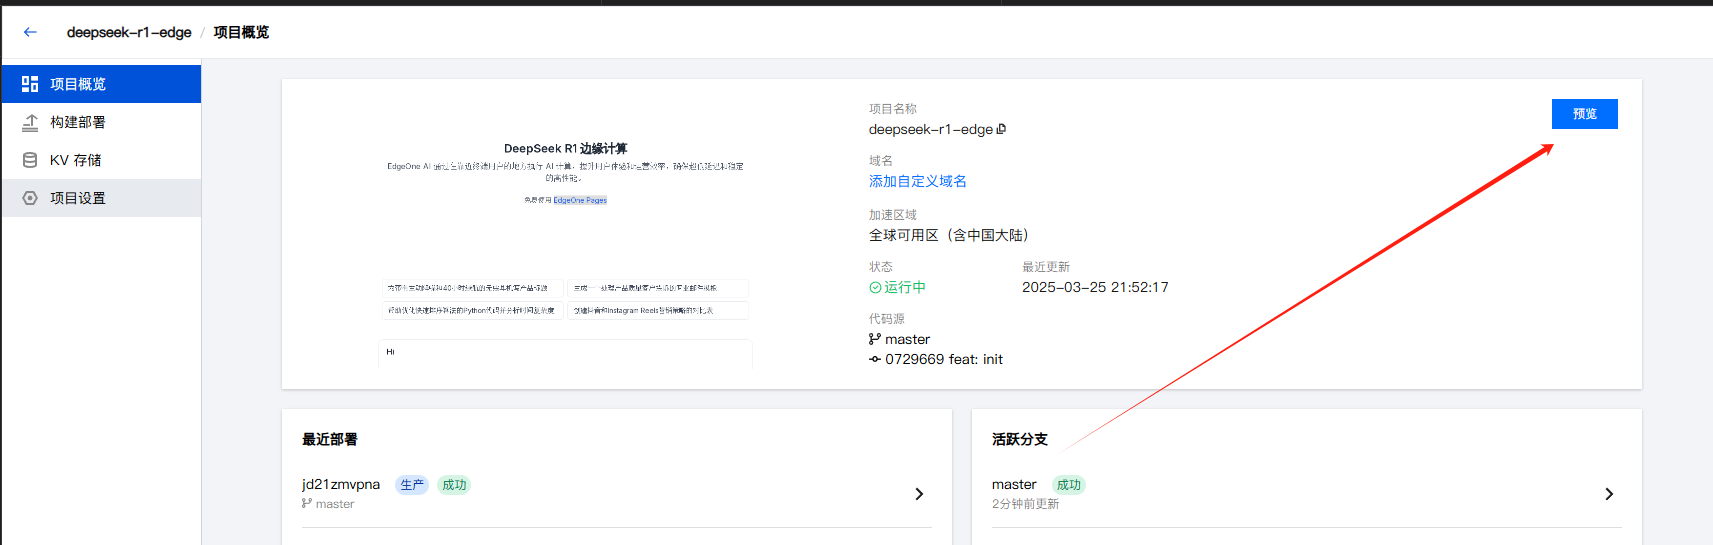The image size is (1713, 545).
Task: Click the 运行中 status text
Action: point(904,287)
